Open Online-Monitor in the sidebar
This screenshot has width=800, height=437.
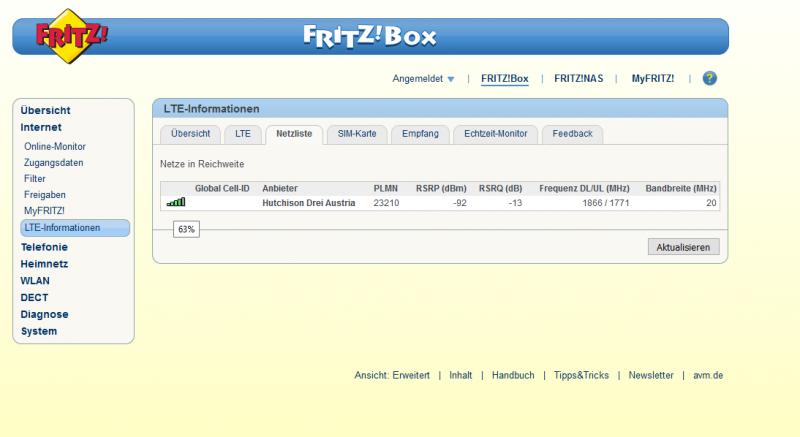tap(55, 146)
